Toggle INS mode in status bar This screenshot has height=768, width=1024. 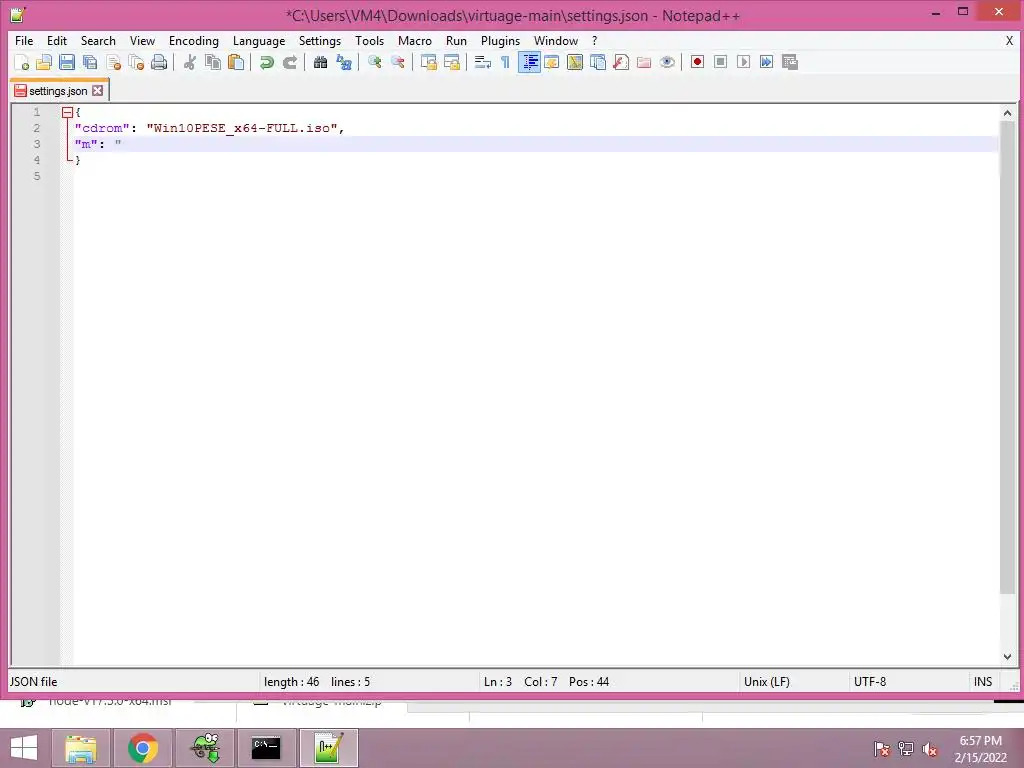[x=983, y=682]
